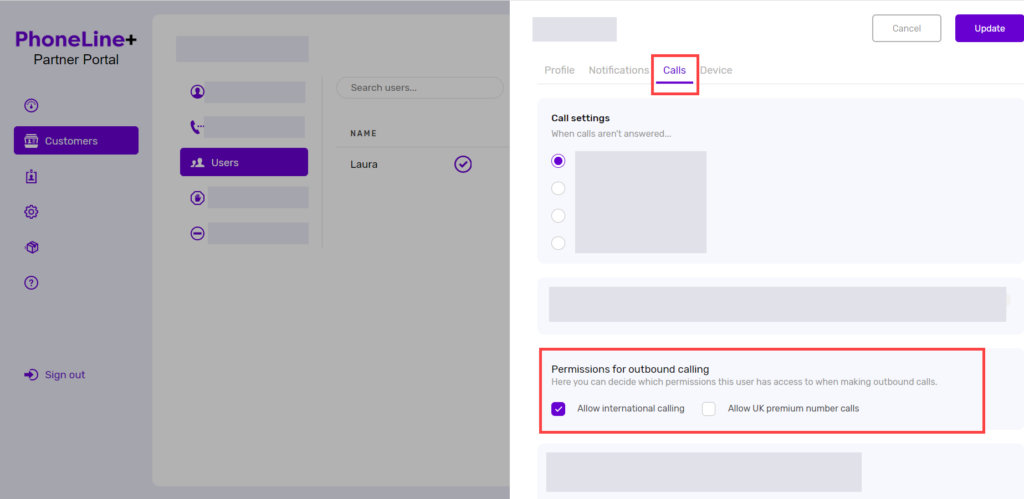Click the Search users input field
This screenshot has width=1024, height=499.
[420, 88]
